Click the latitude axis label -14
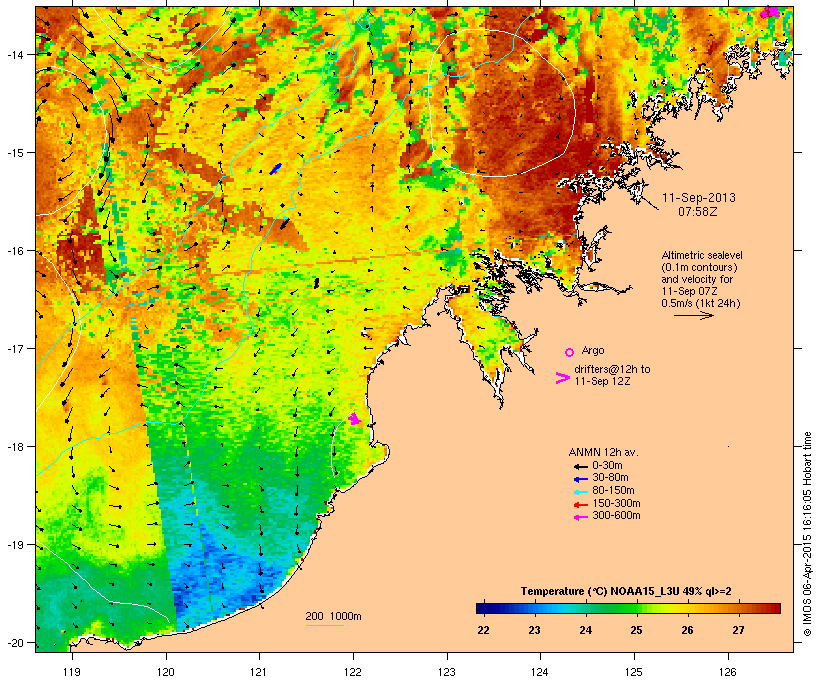This screenshot has width=820, height=680. pos(15,54)
